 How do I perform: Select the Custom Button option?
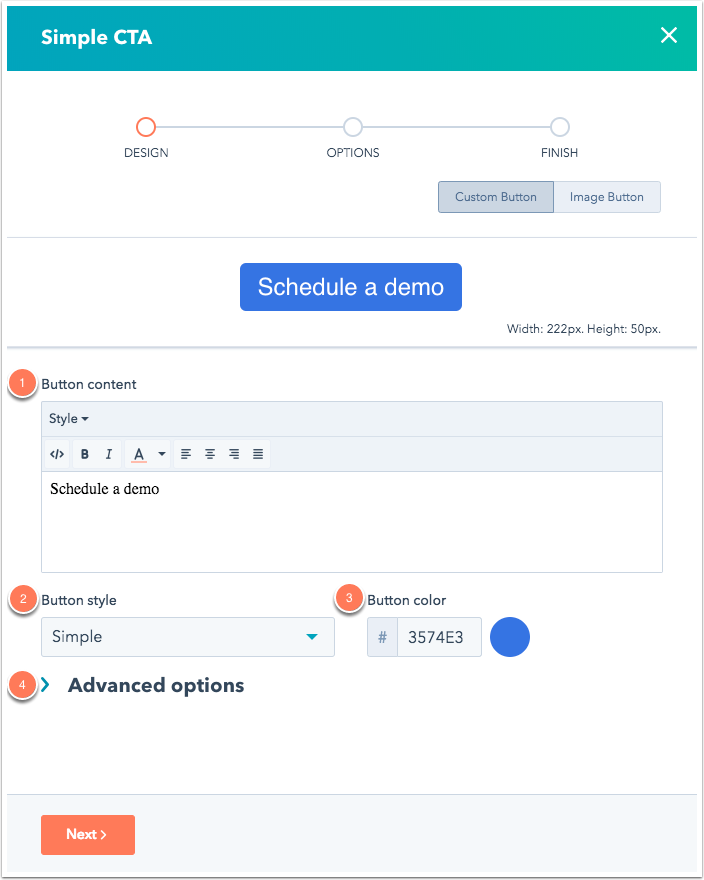coord(495,197)
